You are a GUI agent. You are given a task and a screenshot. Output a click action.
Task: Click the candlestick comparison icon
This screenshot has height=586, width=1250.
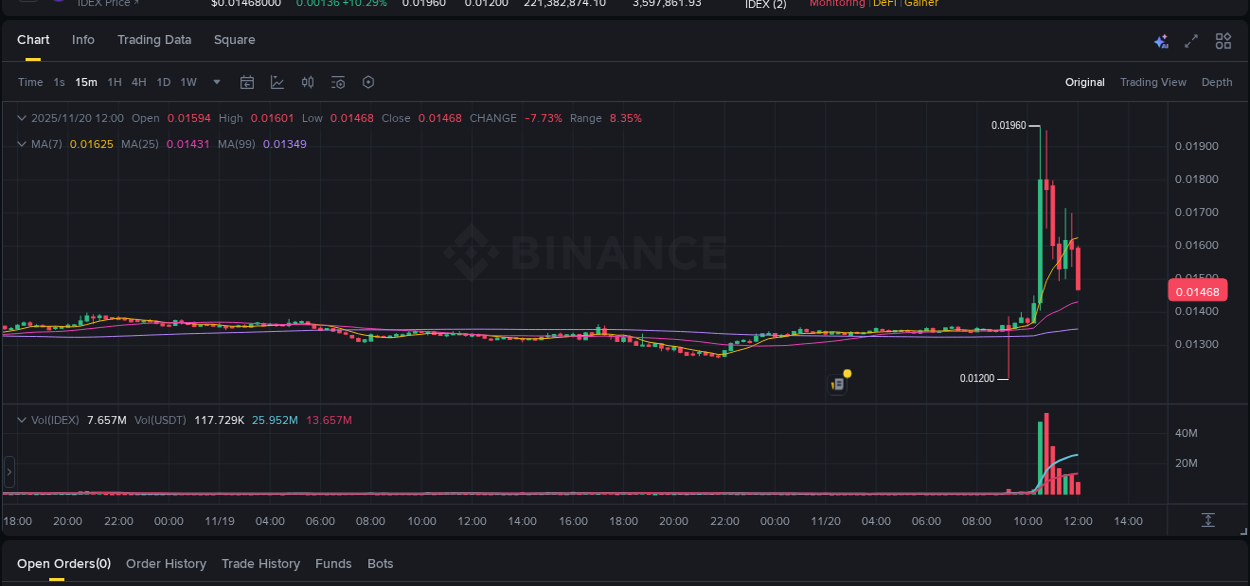(307, 82)
